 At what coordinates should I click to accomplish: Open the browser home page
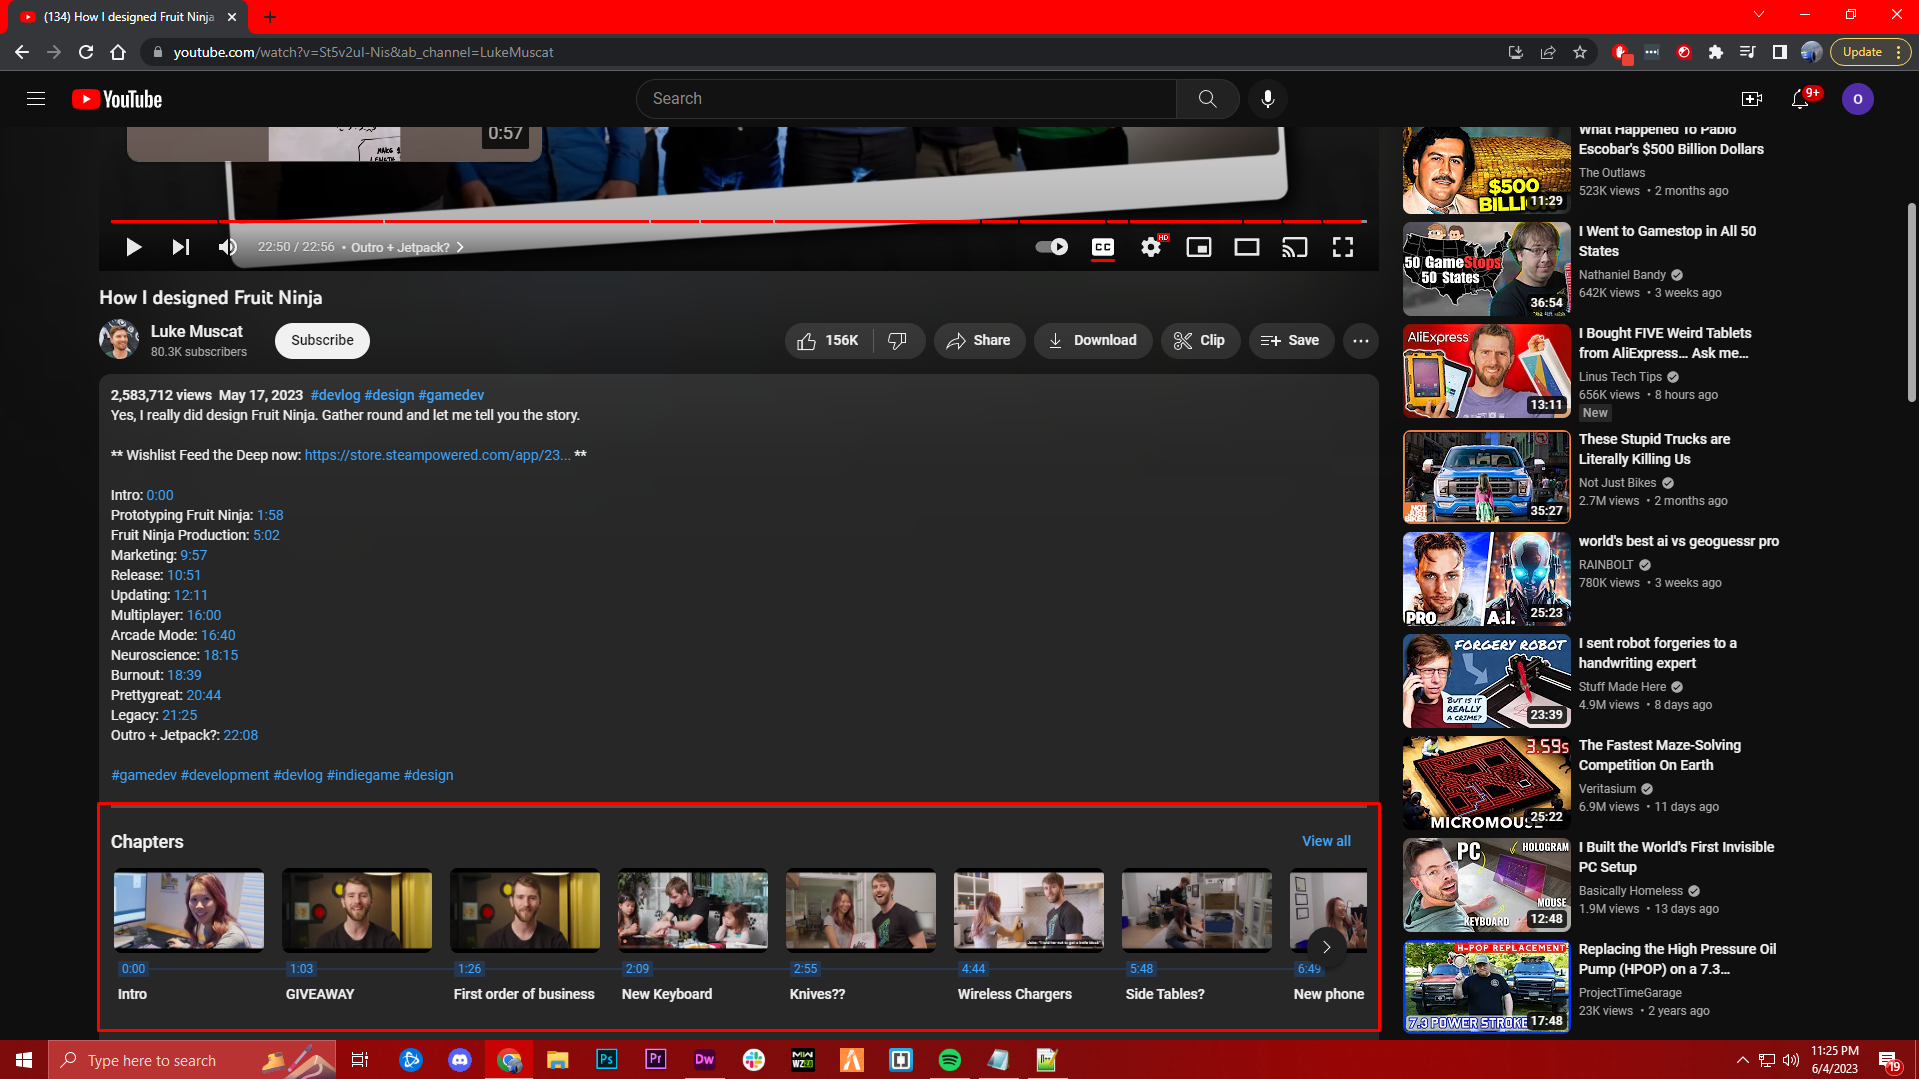coord(118,52)
